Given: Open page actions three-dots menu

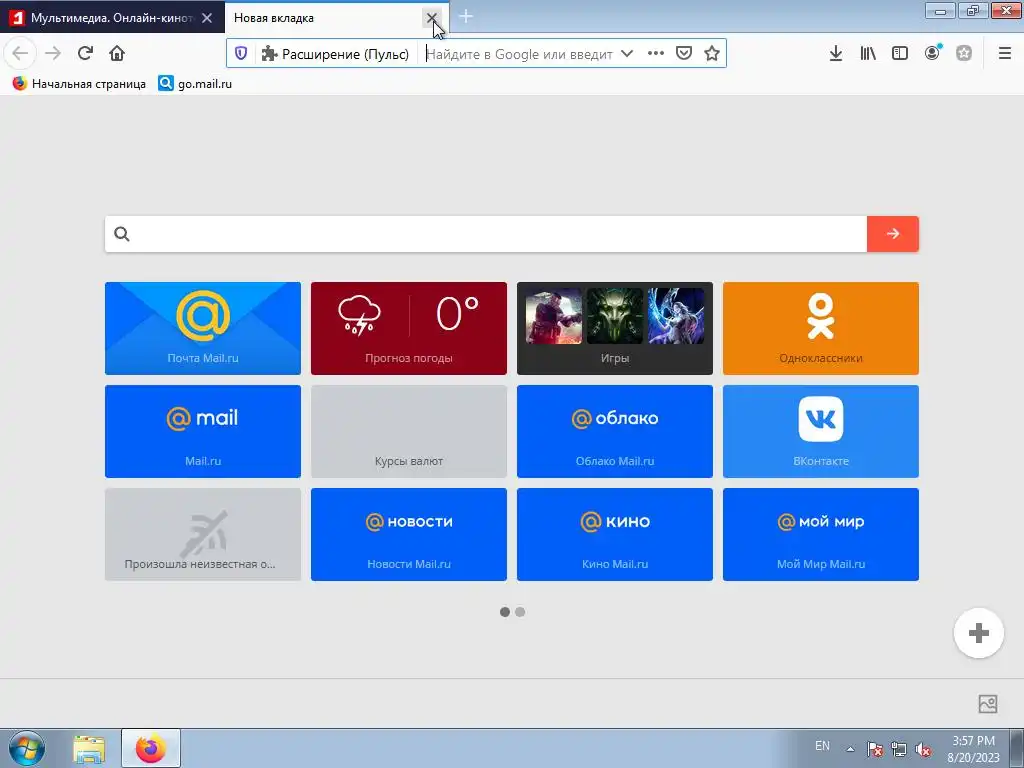Looking at the screenshot, I should click(656, 54).
